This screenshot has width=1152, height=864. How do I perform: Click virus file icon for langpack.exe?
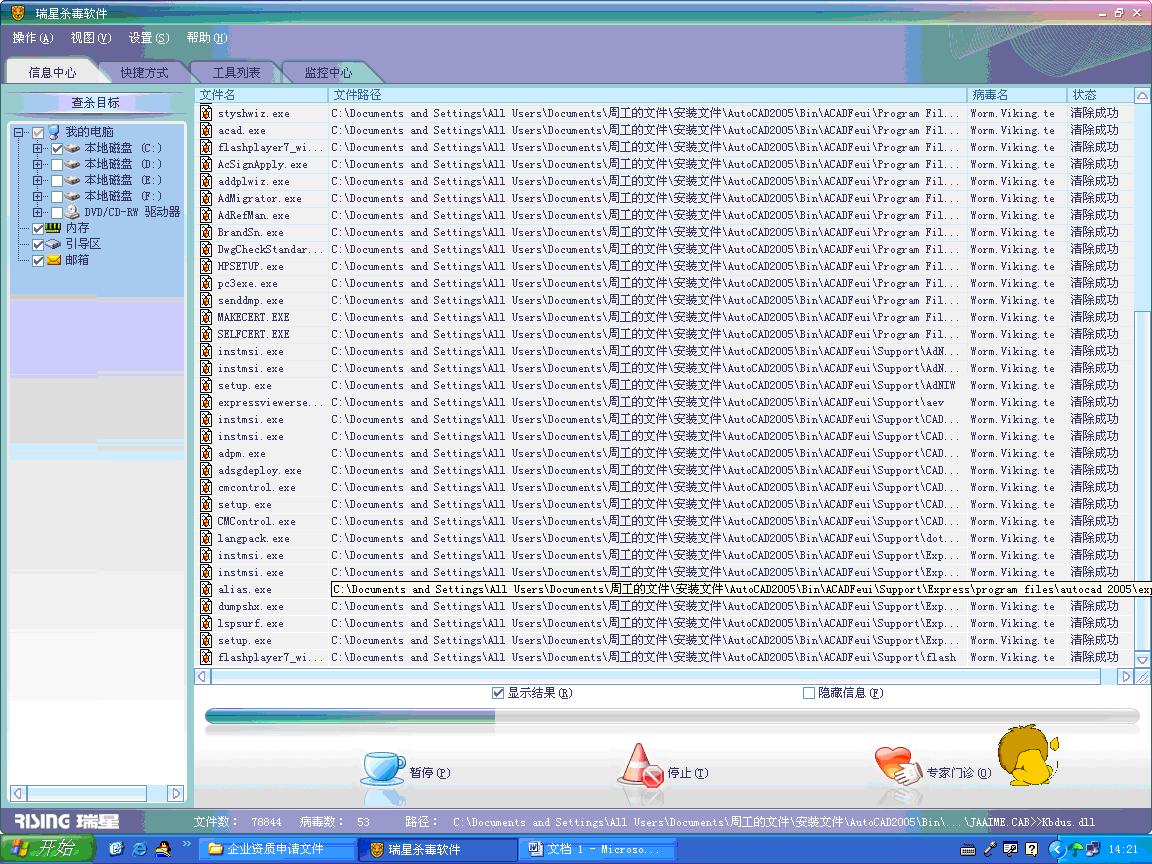click(206, 539)
